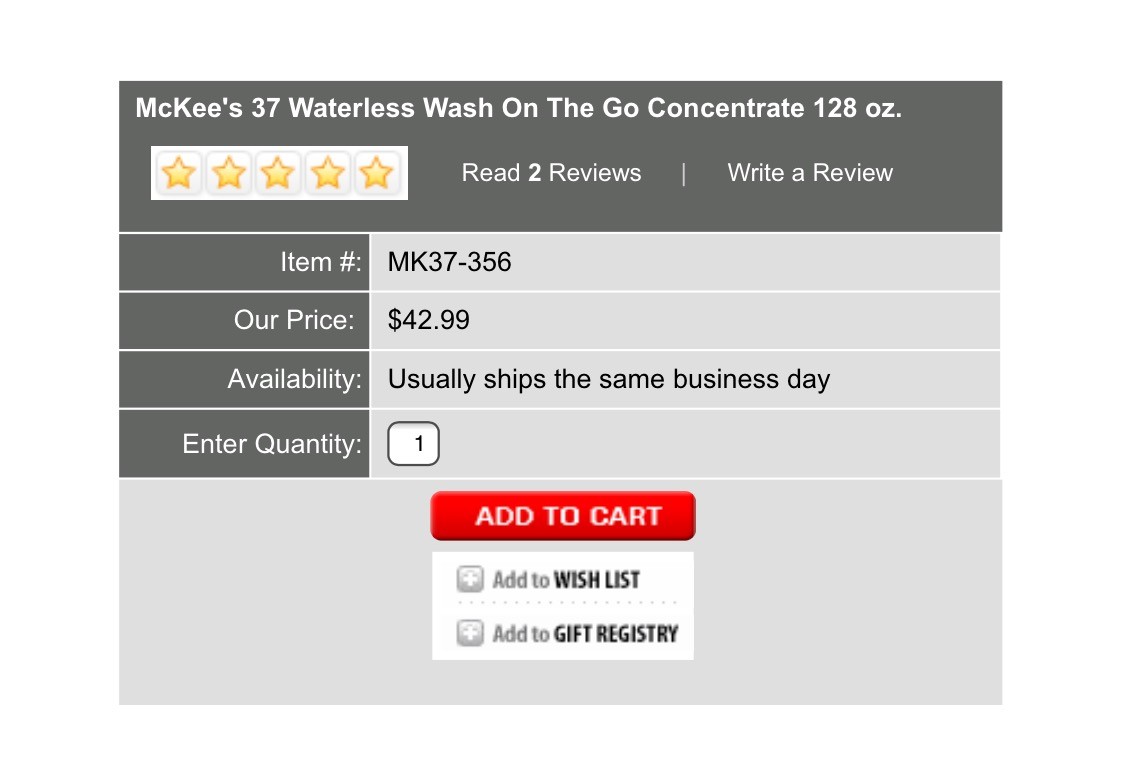Image resolution: width=1127 pixels, height=783 pixels.
Task: Click the second rating star
Action: click(229, 173)
